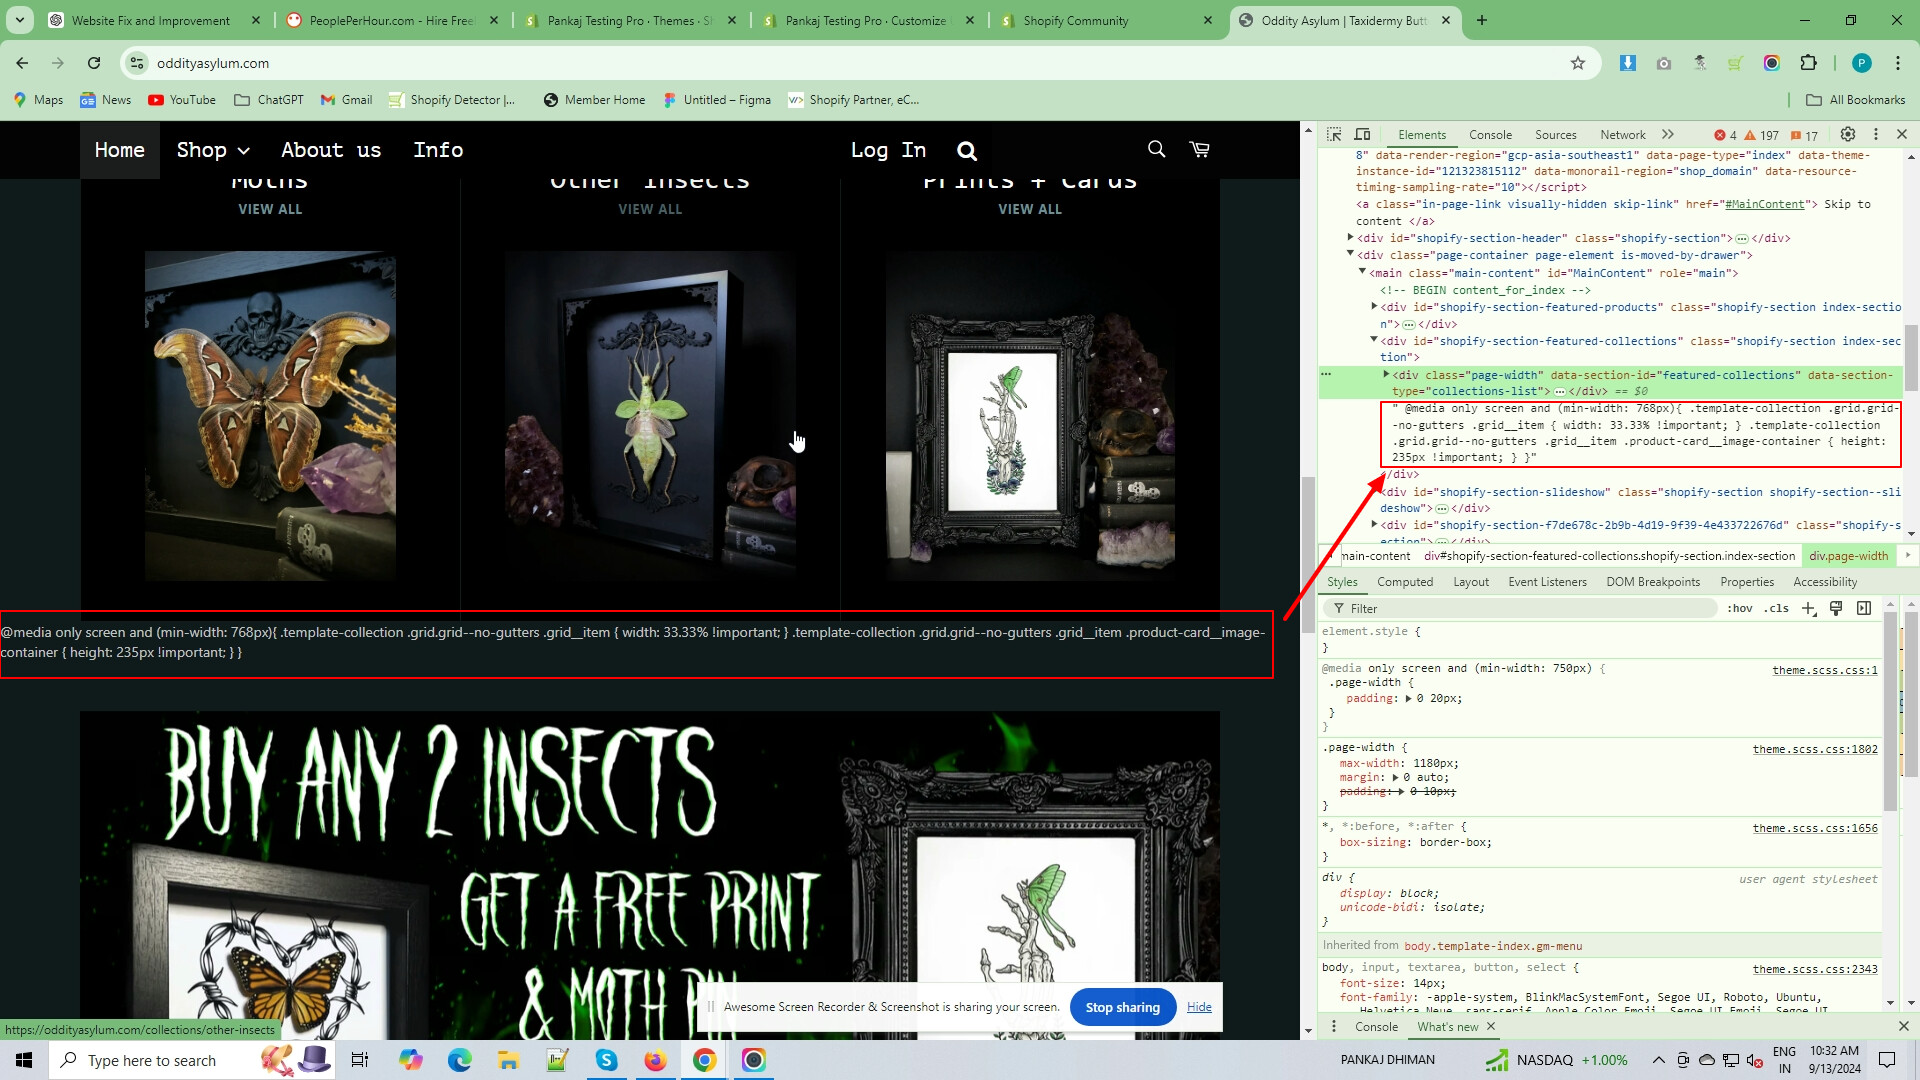Open the Accessibility tab
Screen dimensions: 1920x1080
coord(1824,582)
